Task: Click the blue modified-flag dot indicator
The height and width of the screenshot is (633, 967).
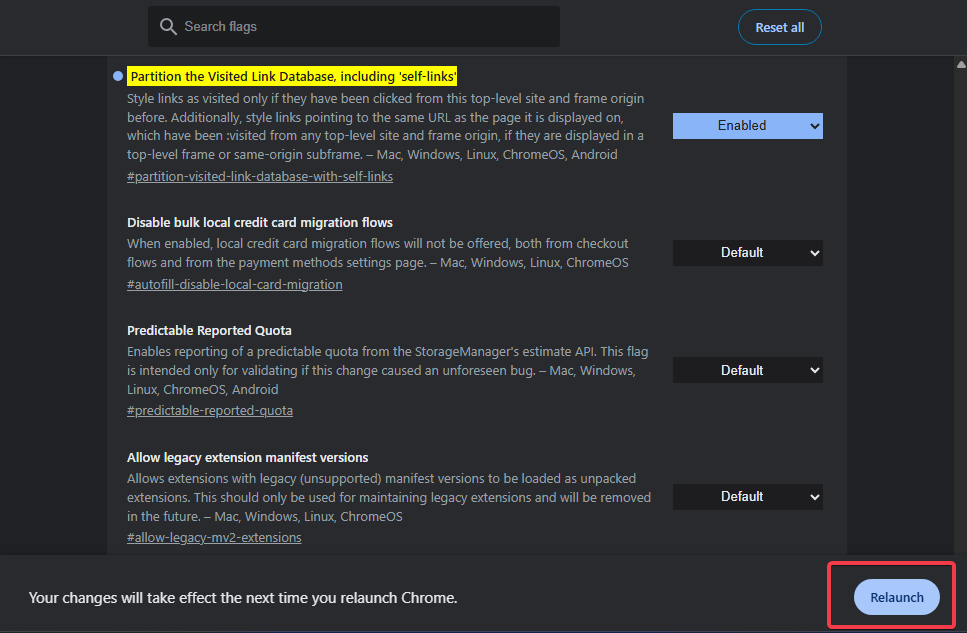Action: (118, 76)
